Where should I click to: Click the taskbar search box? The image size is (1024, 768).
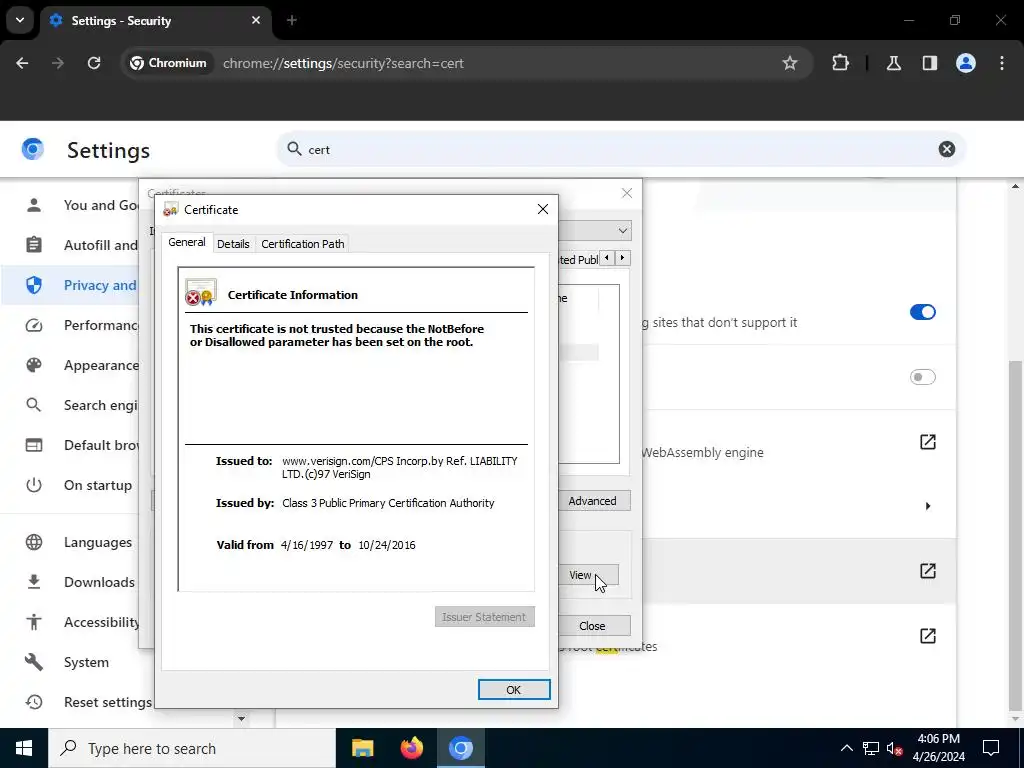click(x=192, y=748)
